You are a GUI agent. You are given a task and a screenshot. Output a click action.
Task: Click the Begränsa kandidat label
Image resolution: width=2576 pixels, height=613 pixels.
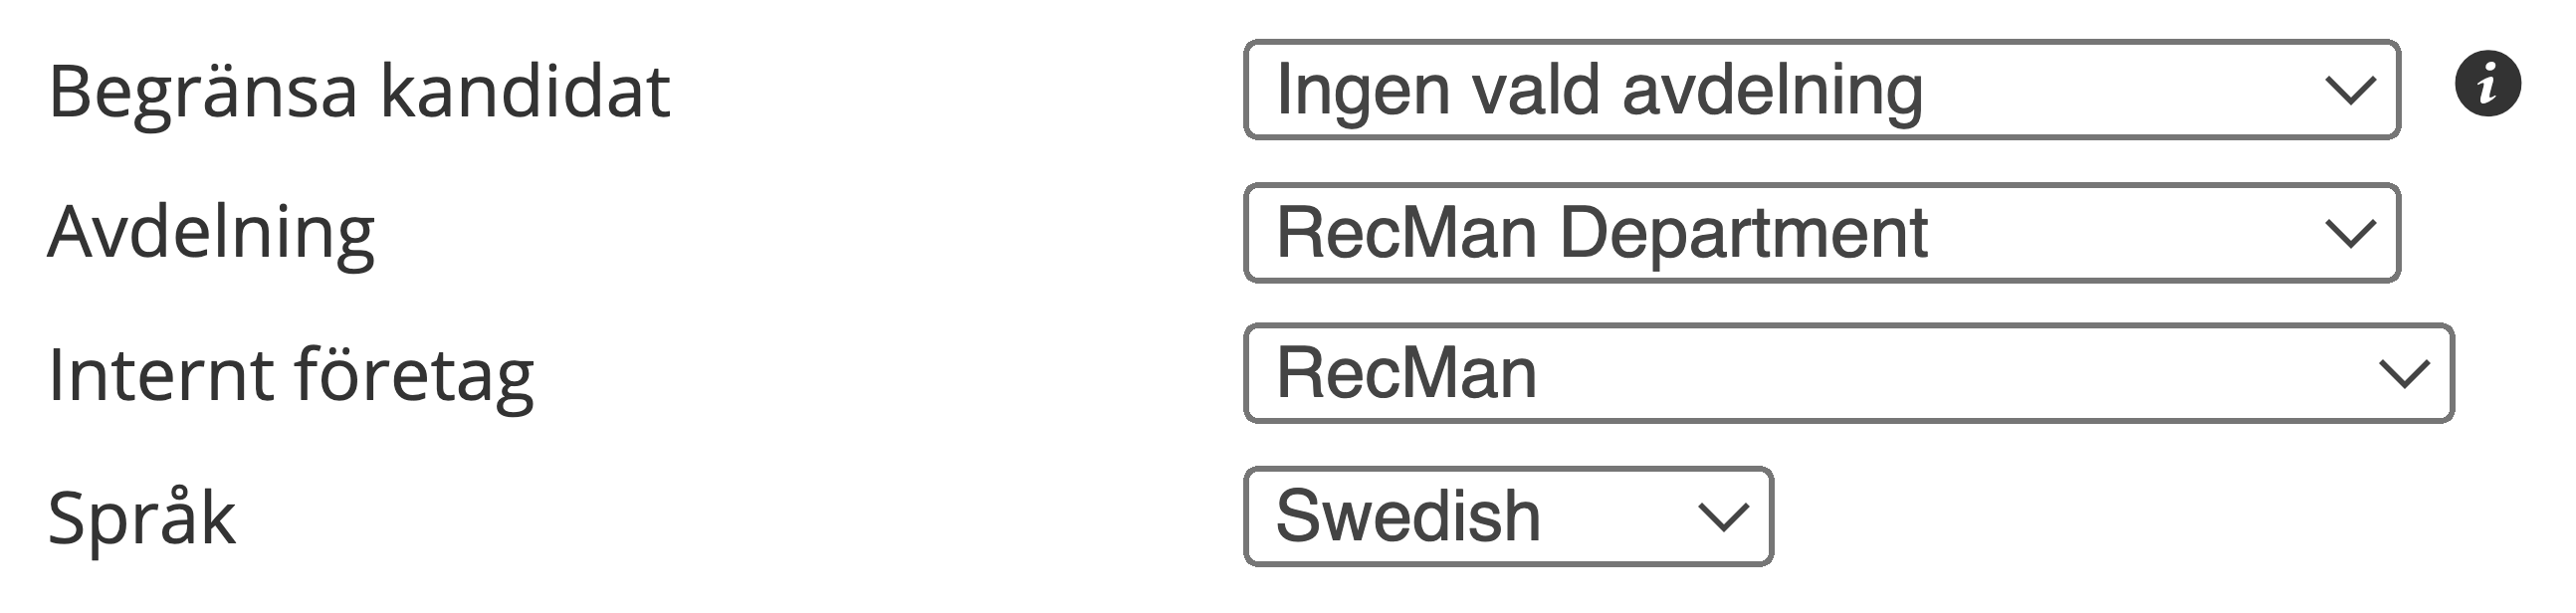tap(359, 92)
